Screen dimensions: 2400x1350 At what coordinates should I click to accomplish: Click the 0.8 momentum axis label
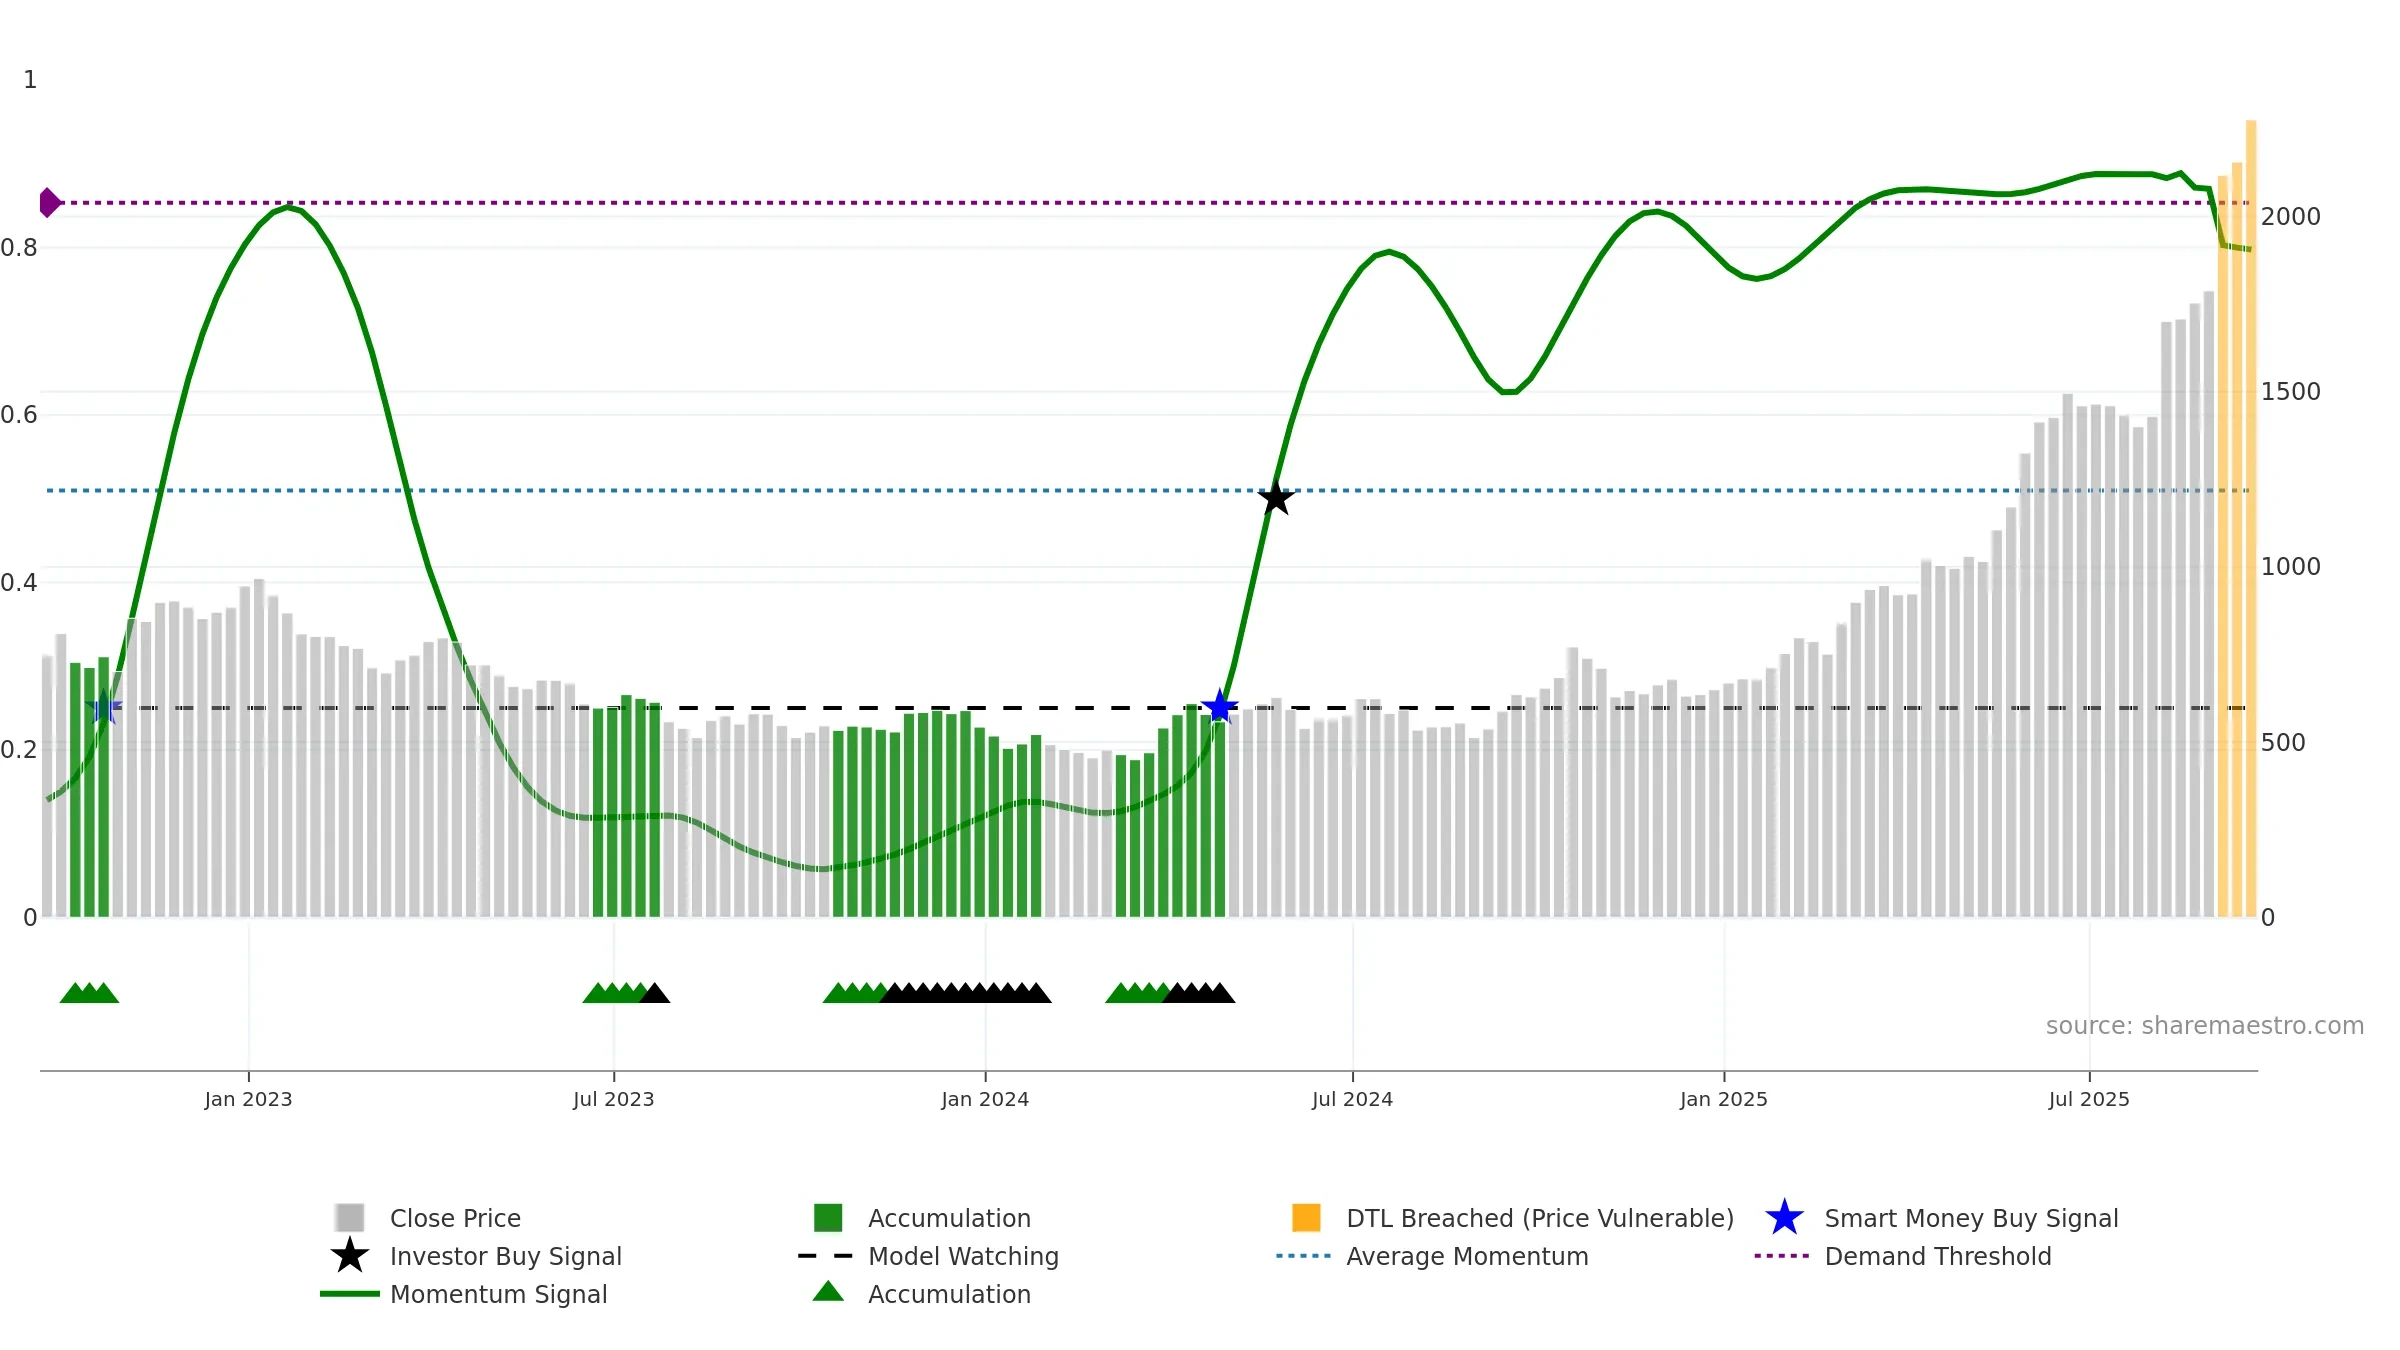click(x=19, y=247)
